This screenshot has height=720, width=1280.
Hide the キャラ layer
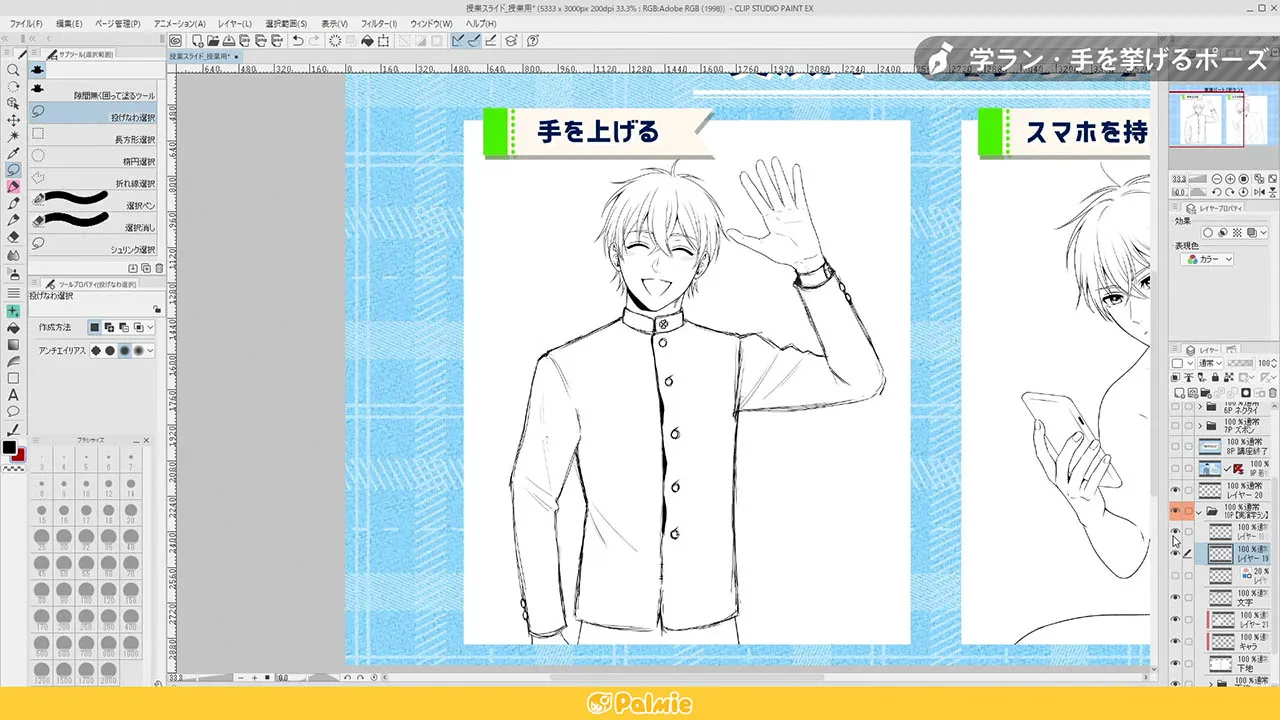tap(1174, 640)
